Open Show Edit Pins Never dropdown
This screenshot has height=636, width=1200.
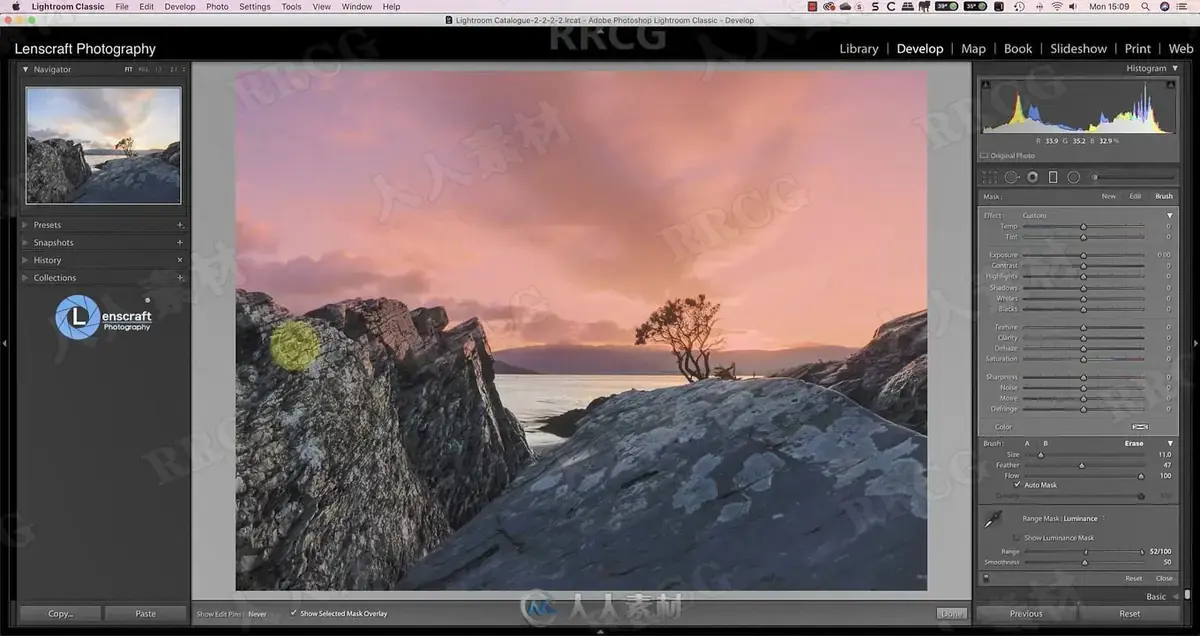[257, 614]
